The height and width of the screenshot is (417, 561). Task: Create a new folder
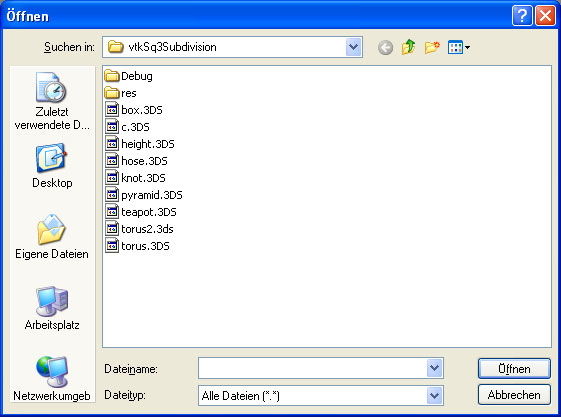pos(432,47)
